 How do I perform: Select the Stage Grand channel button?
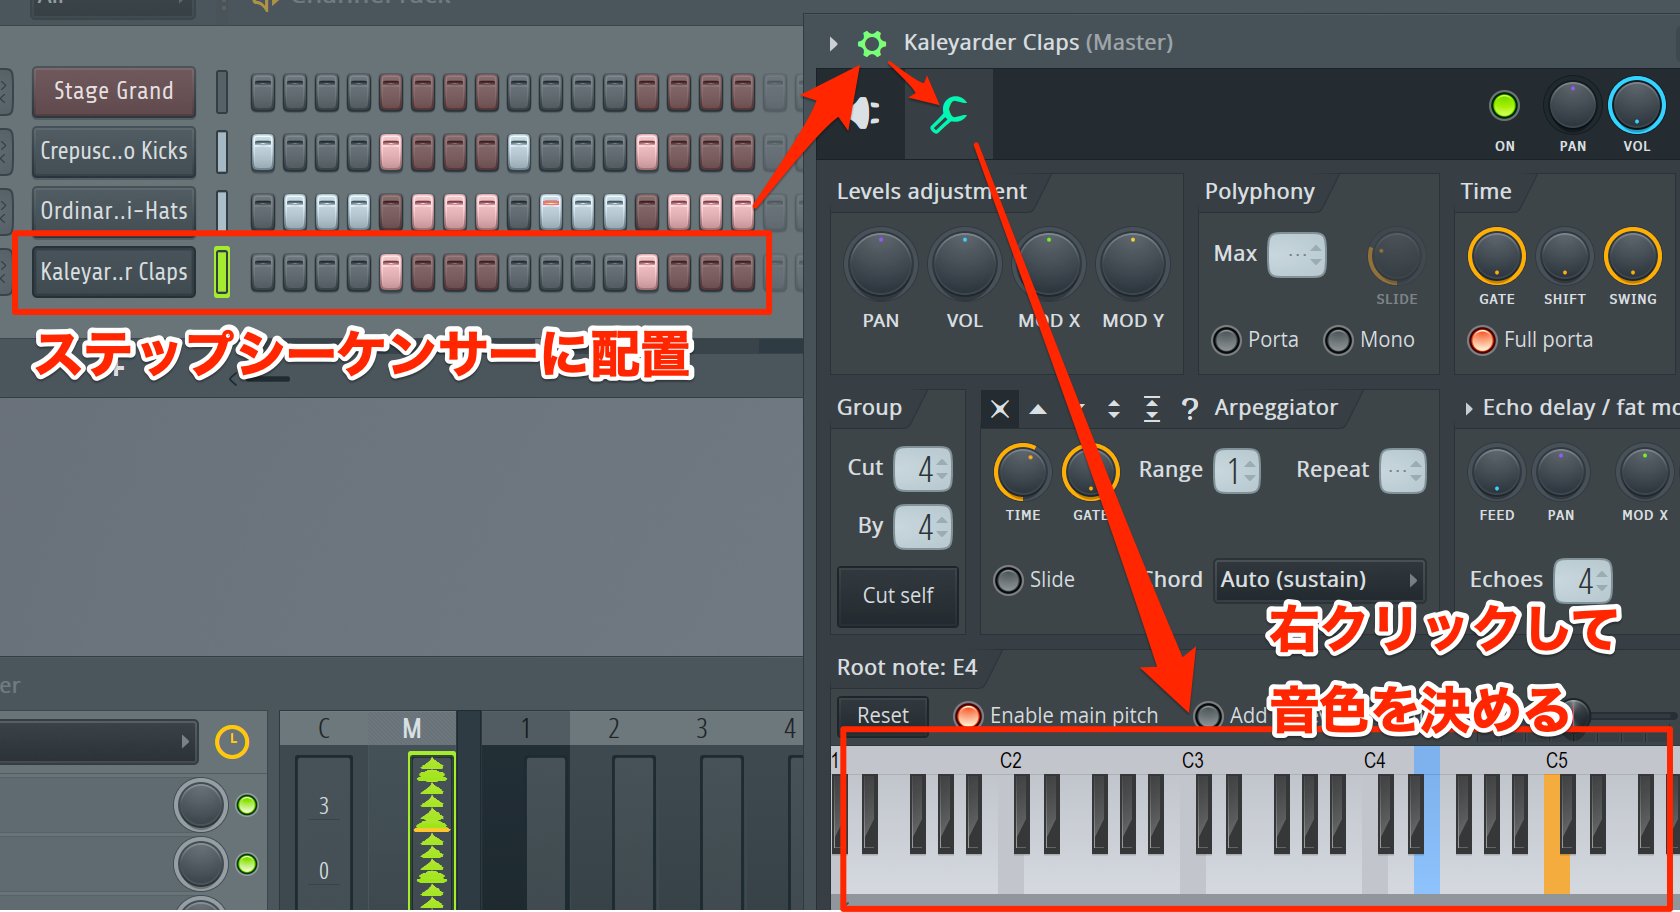coord(114,92)
